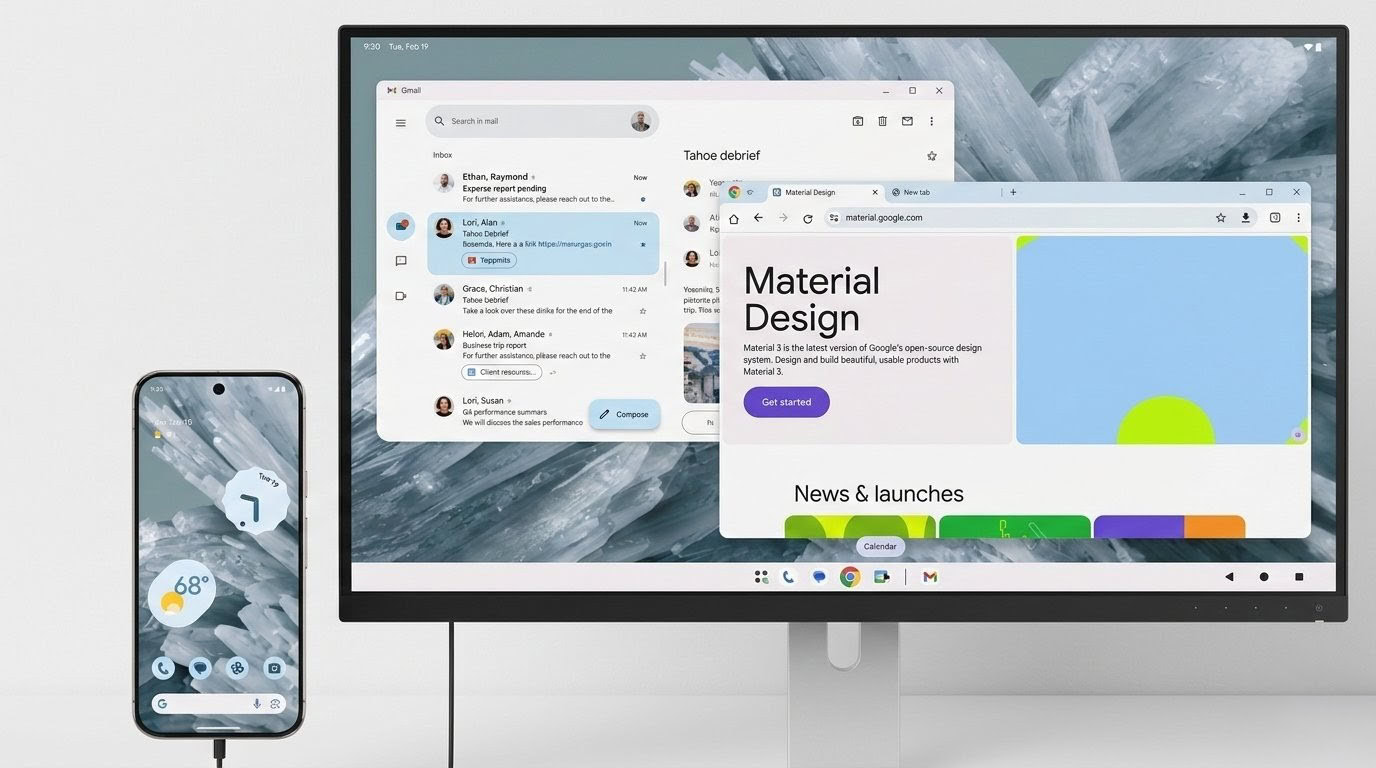
Task: Click the Compose button in Gmail
Action: pyautogui.click(x=624, y=414)
